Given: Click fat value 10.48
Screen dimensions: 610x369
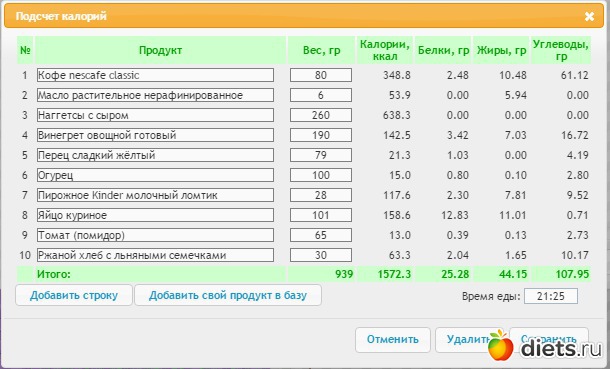Looking at the screenshot, I should 513,75.
